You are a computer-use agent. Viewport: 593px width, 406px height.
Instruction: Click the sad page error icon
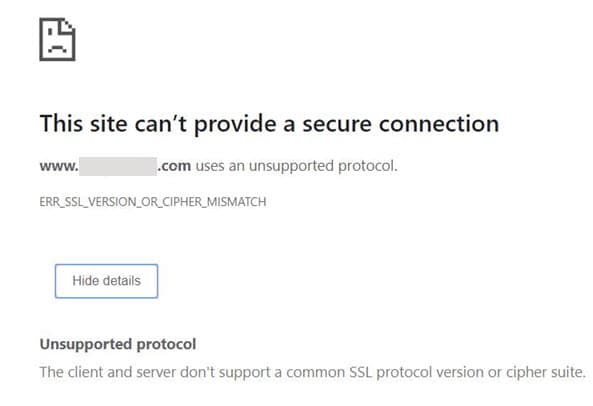(57, 39)
